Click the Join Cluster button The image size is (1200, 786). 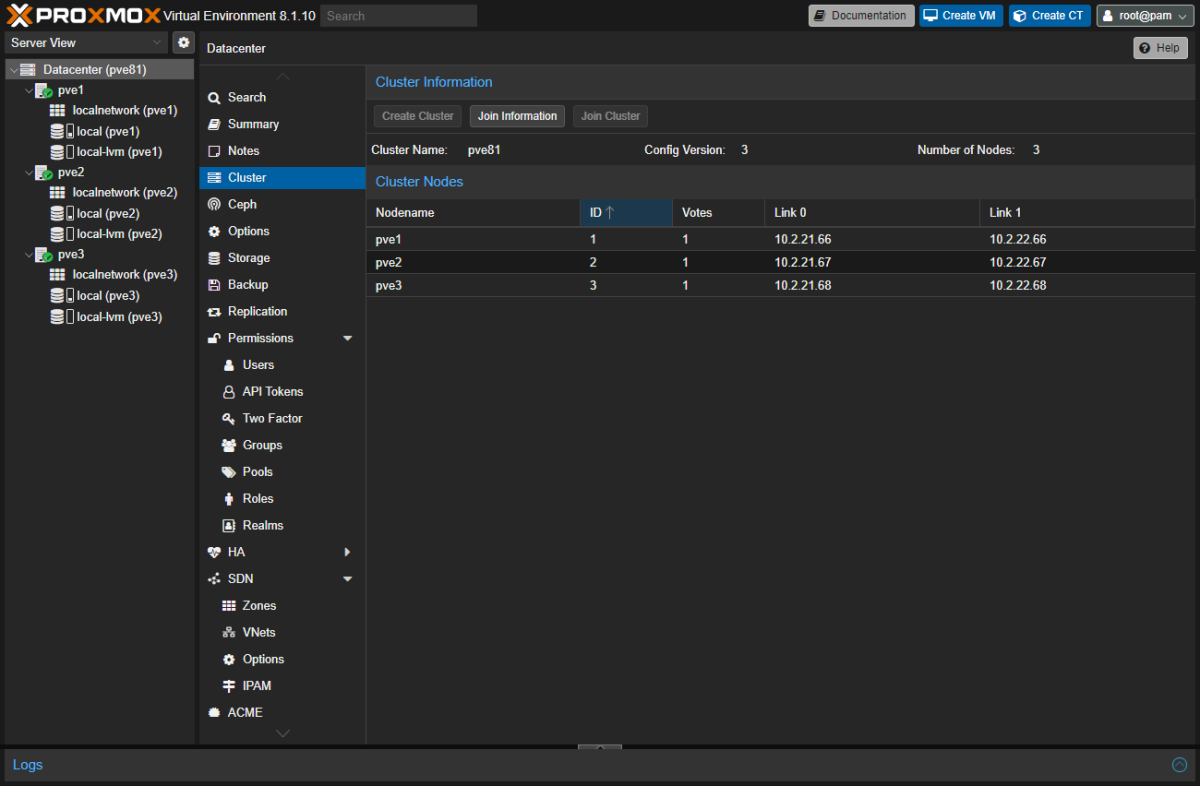click(x=610, y=116)
